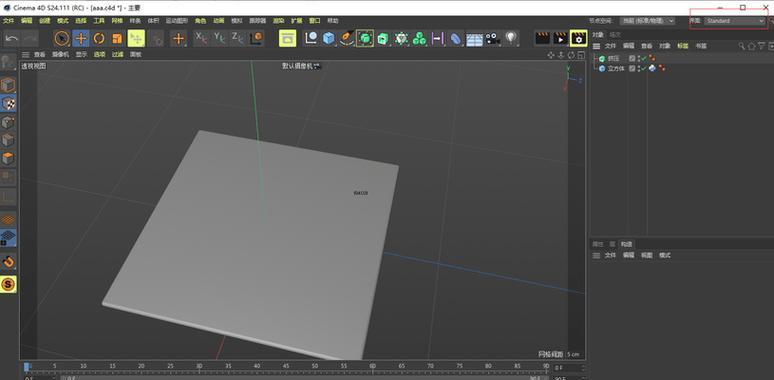Open the lower panel hamburger menu
The image size is (774, 380).
[596, 255]
